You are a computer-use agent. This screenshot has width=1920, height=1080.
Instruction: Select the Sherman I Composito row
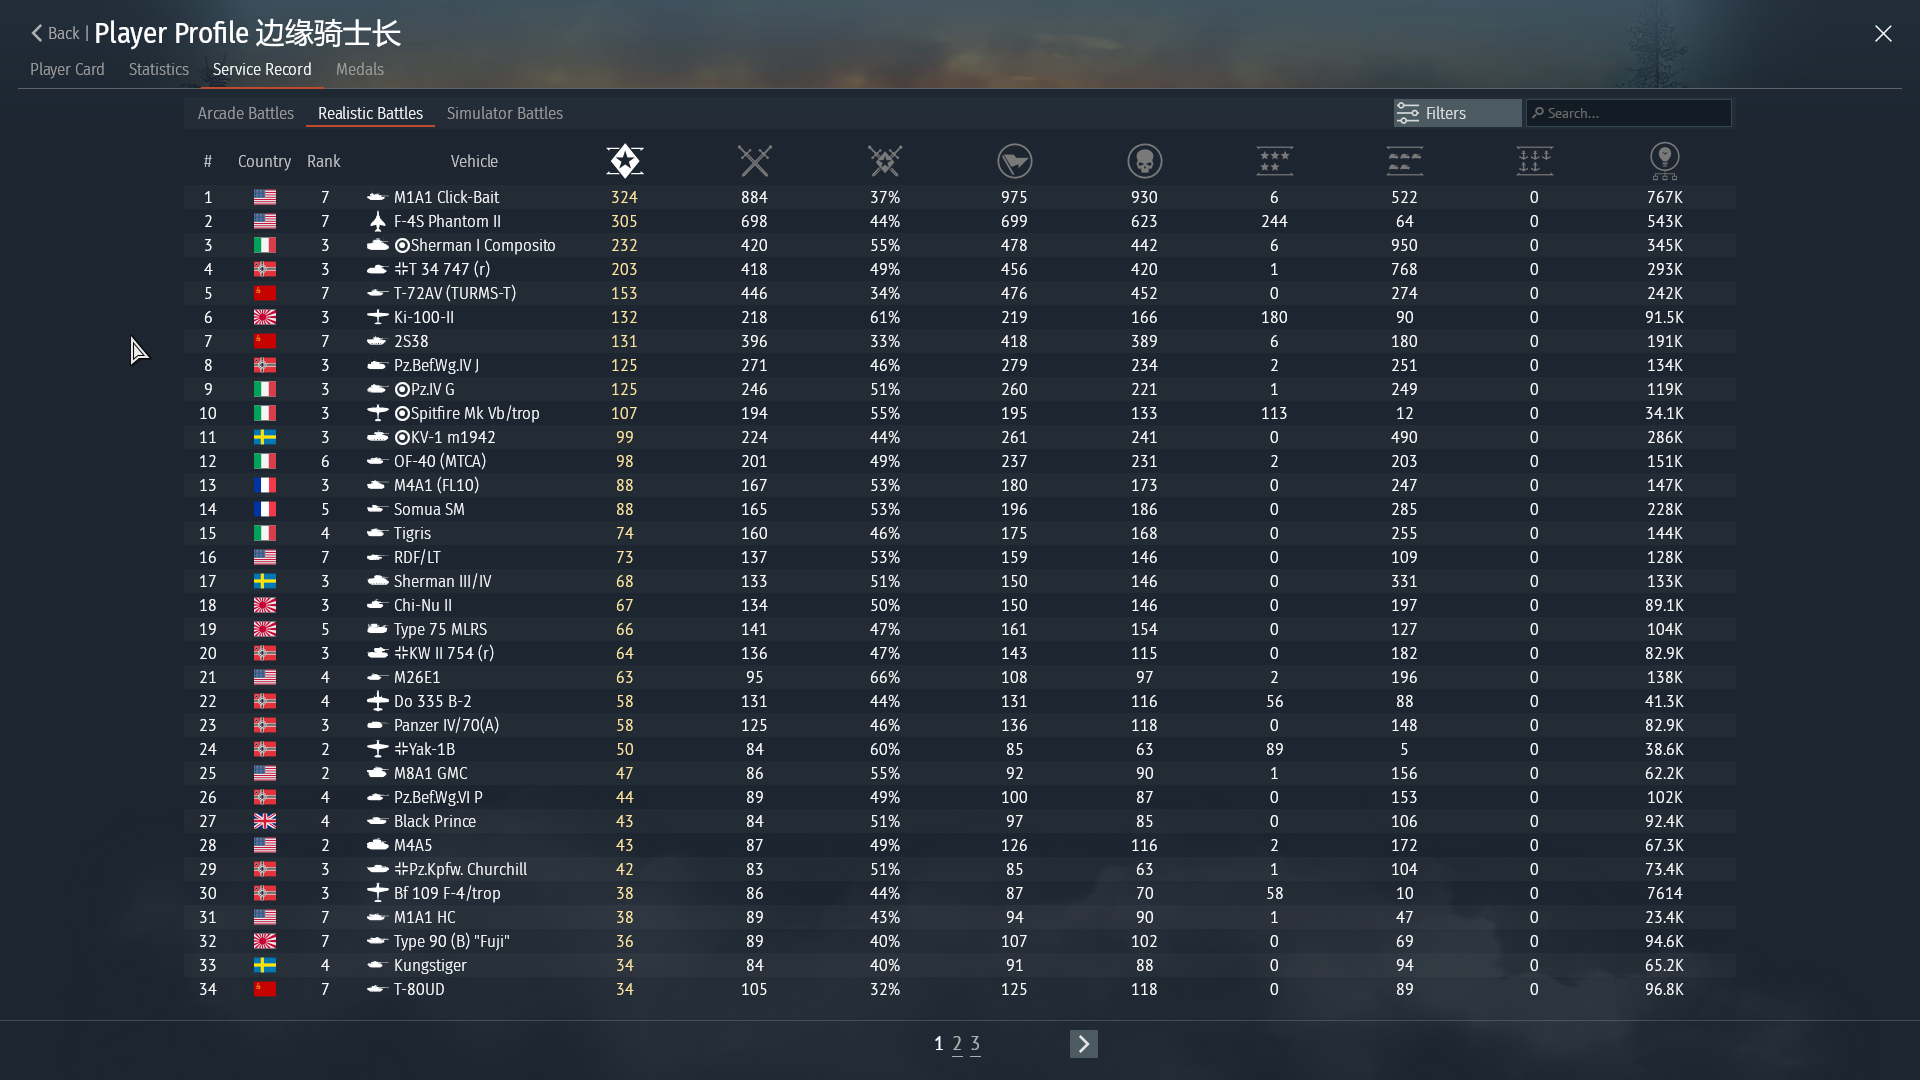960,245
